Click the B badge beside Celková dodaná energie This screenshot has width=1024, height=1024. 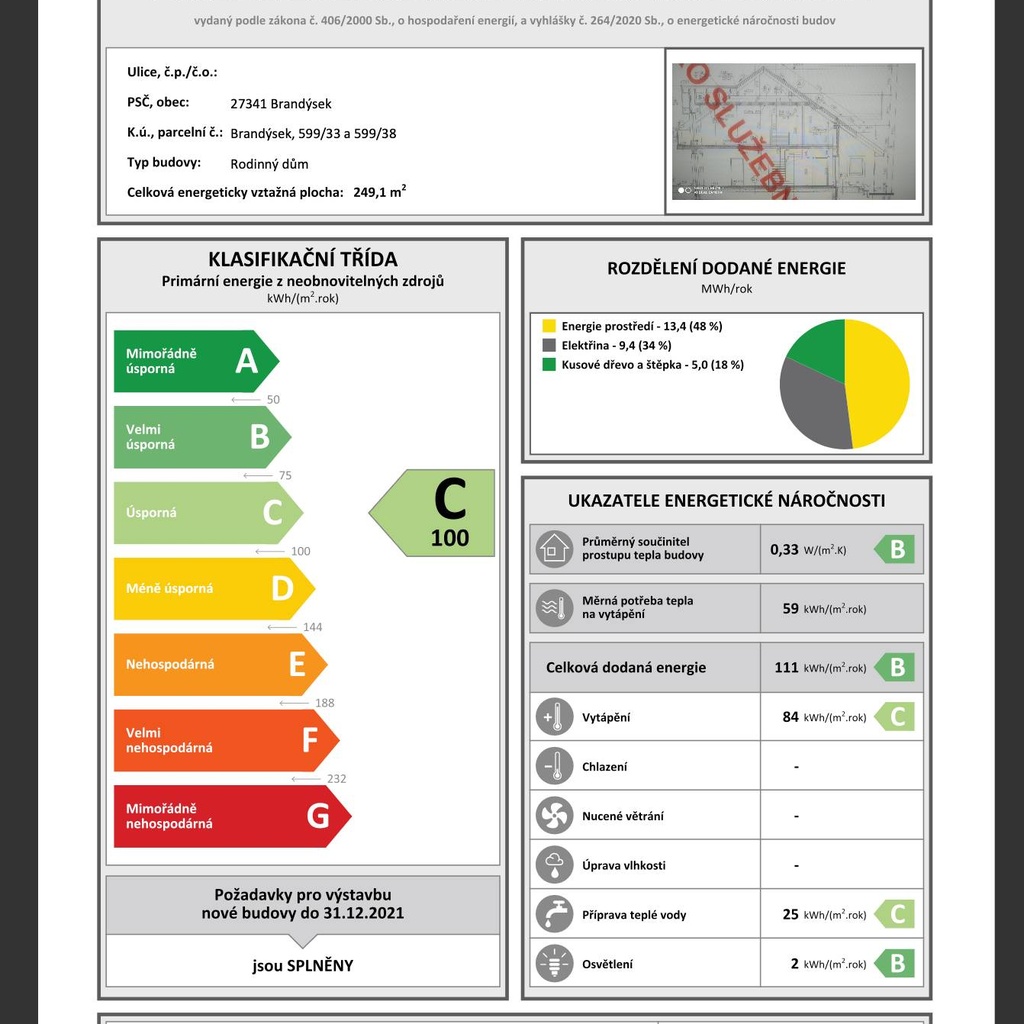[895, 667]
